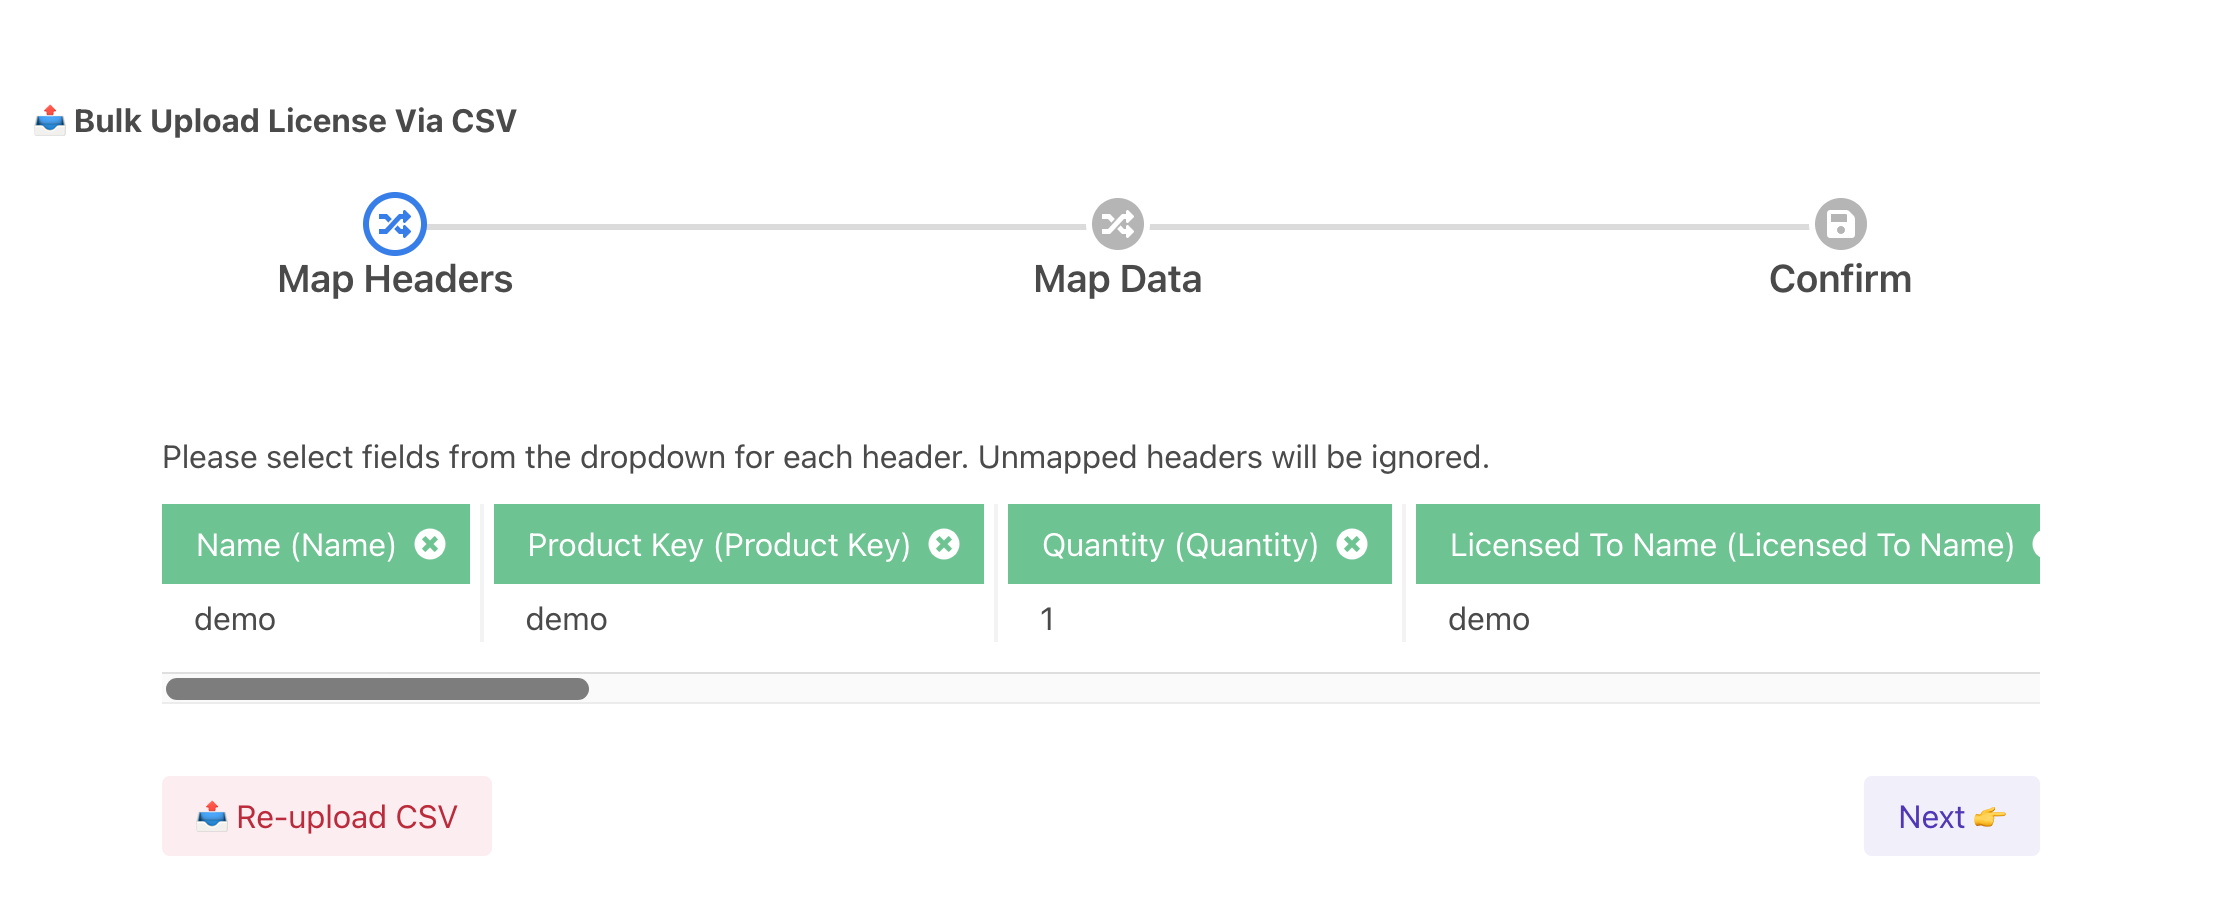The image size is (2222, 924).
Task: Select the demo cell under Name
Action: pos(235,619)
